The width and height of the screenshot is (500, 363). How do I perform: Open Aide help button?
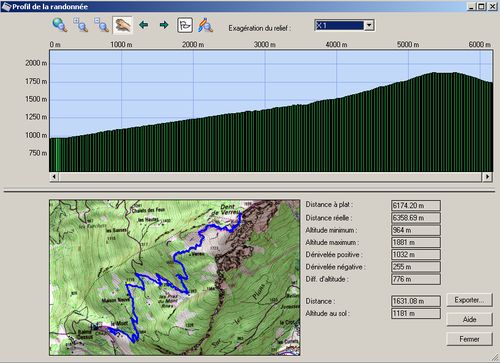coord(469,319)
